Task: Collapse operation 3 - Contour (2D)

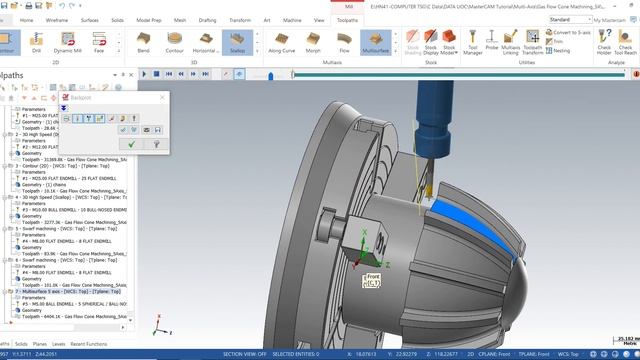Action: point(5,166)
